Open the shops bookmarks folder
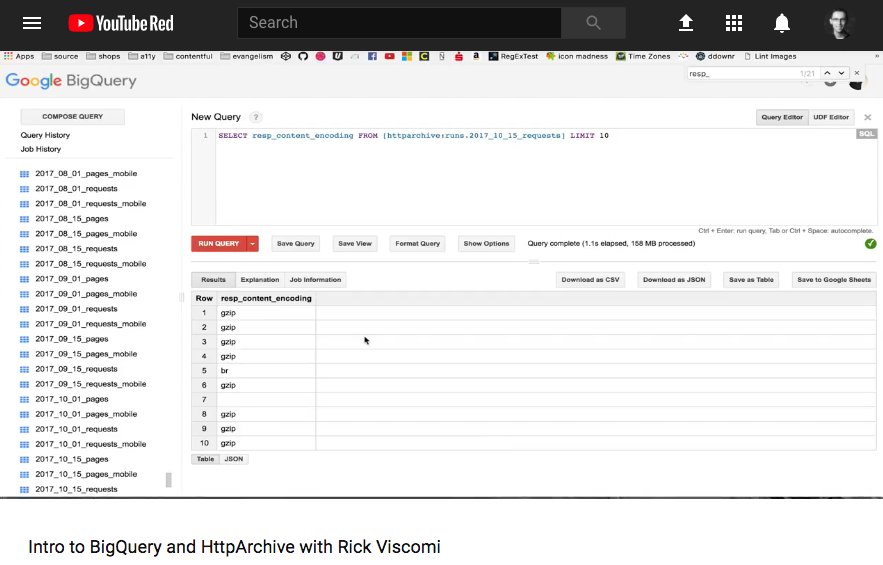 tap(103, 56)
